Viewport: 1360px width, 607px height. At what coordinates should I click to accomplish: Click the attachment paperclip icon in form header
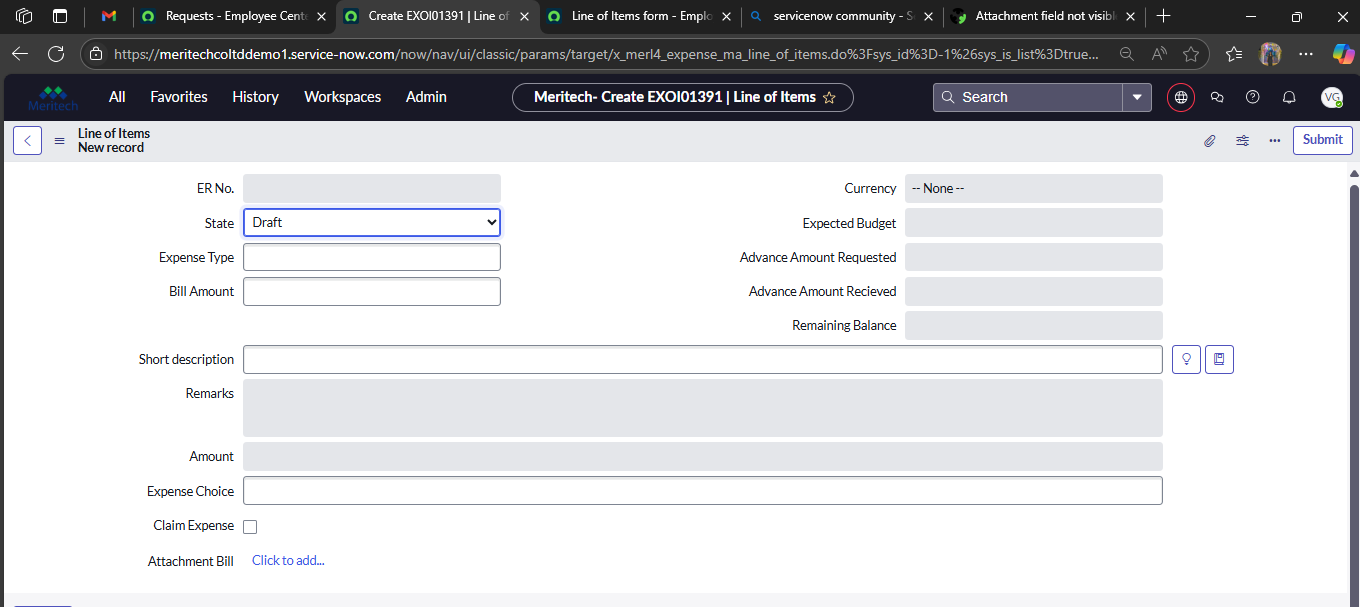(x=1209, y=141)
